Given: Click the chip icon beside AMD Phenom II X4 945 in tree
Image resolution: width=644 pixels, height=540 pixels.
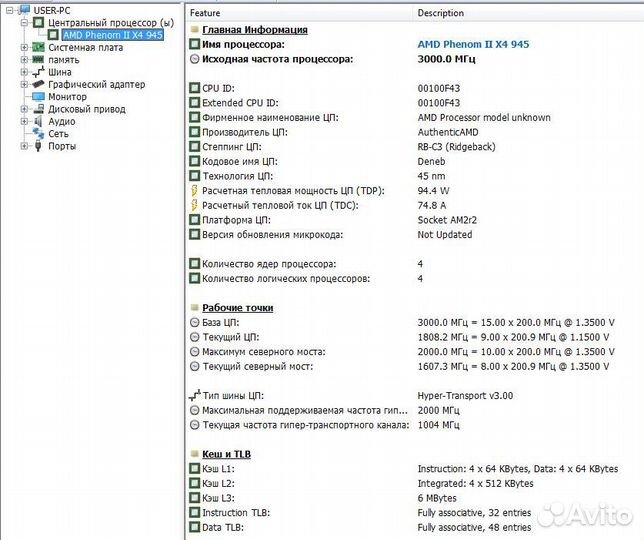Looking at the screenshot, I should pyautogui.click(x=53, y=35).
